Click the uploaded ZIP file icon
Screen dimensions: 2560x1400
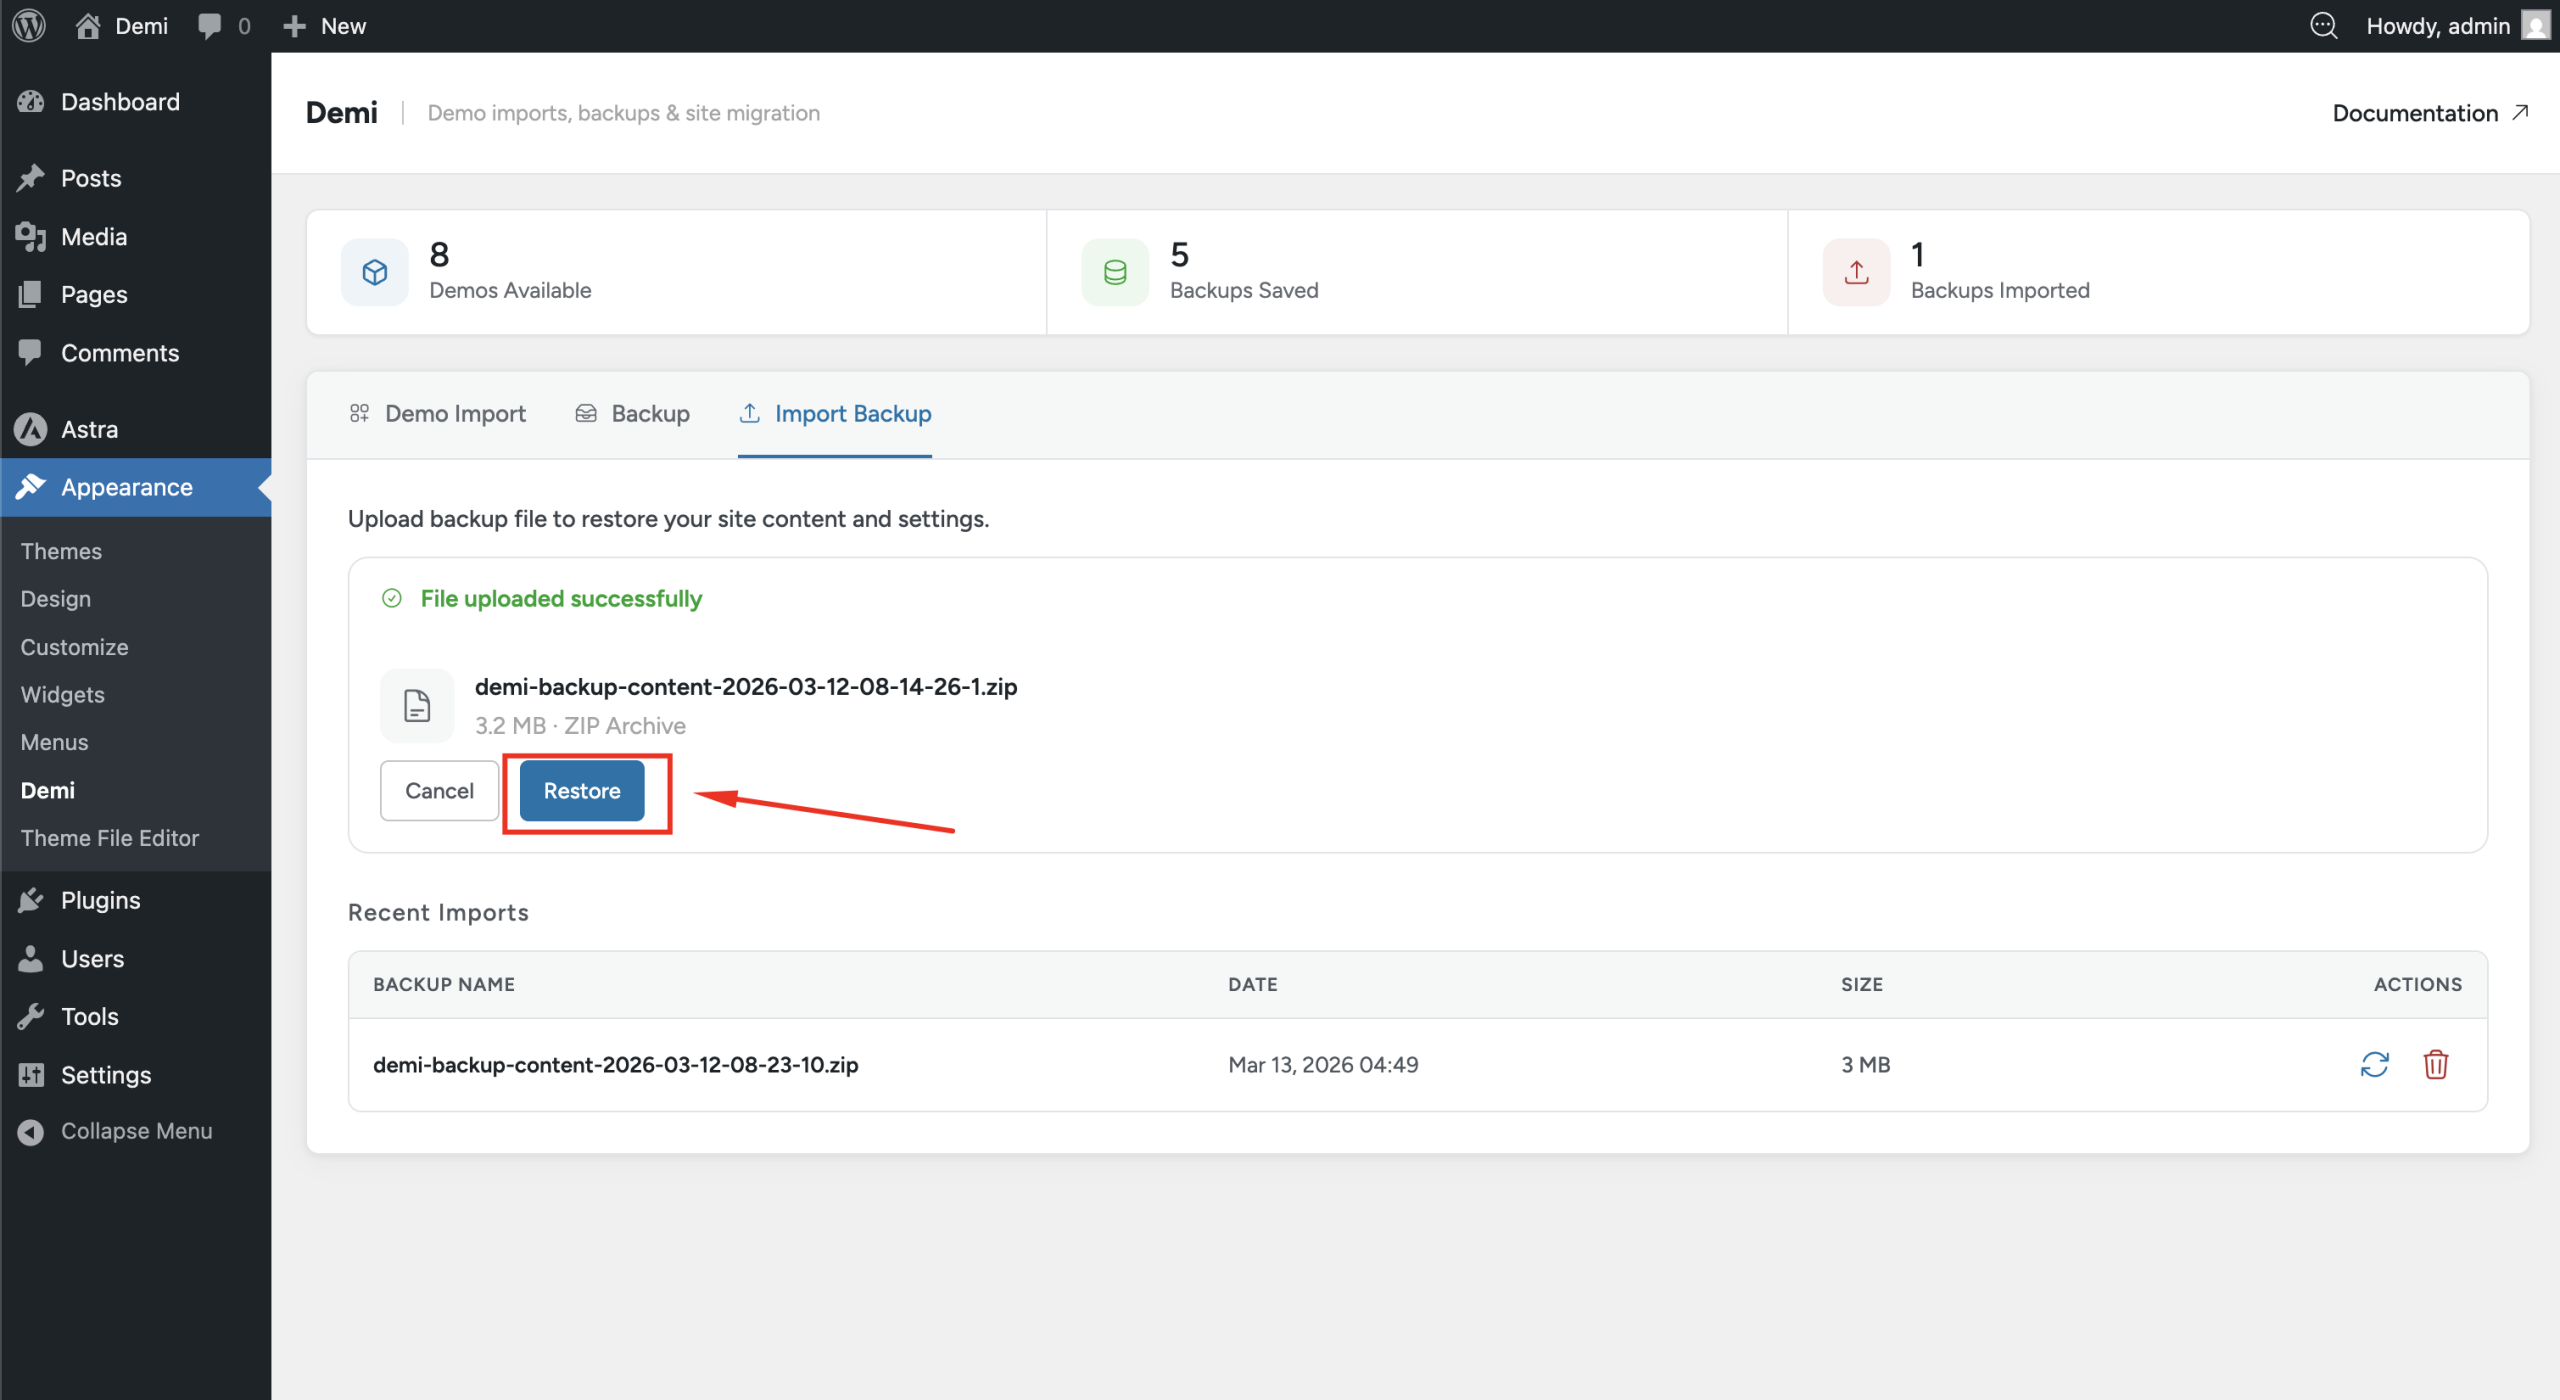[x=417, y=706]
